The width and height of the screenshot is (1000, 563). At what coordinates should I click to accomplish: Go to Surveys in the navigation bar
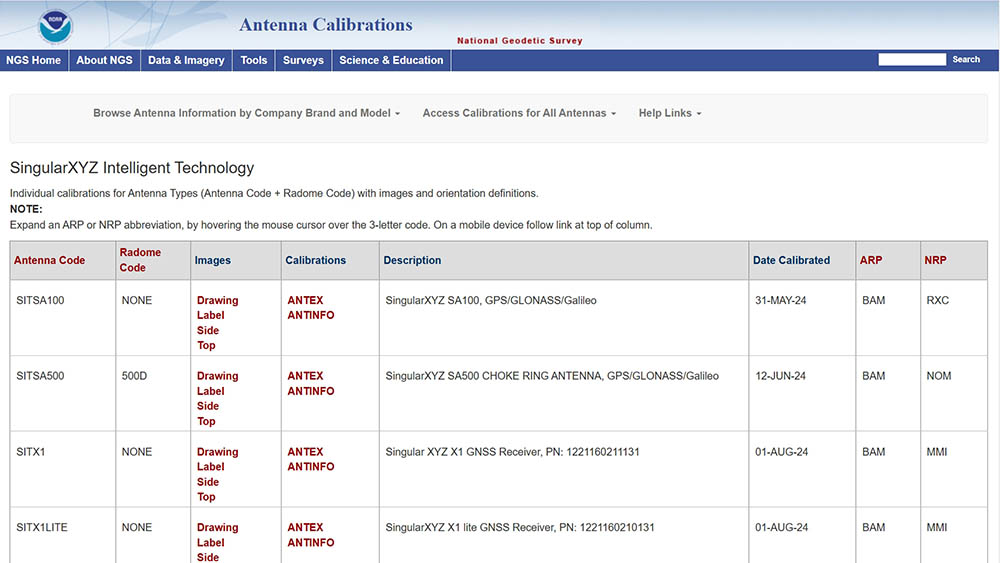coord(303,60)
